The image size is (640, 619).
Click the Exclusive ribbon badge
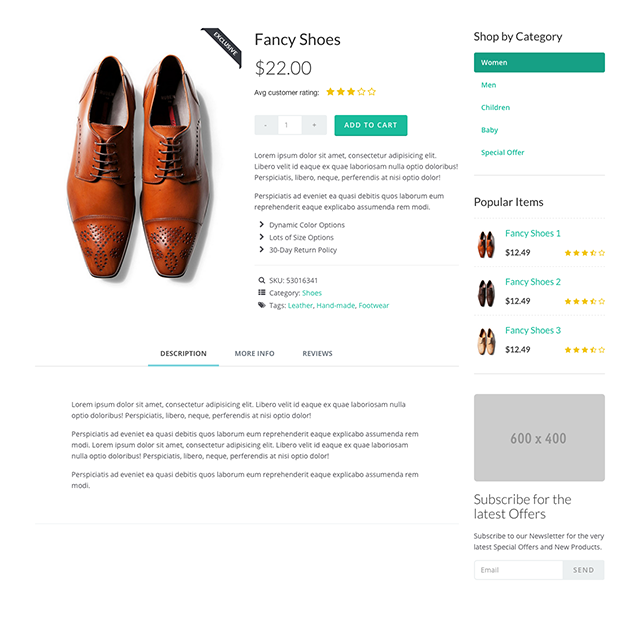coord(223,46)
